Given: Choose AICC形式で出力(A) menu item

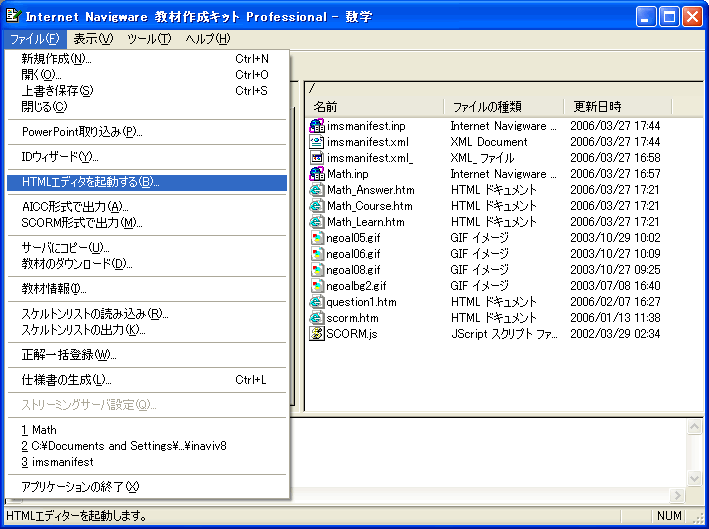Looking at the screenshot, I should [147, 207].
